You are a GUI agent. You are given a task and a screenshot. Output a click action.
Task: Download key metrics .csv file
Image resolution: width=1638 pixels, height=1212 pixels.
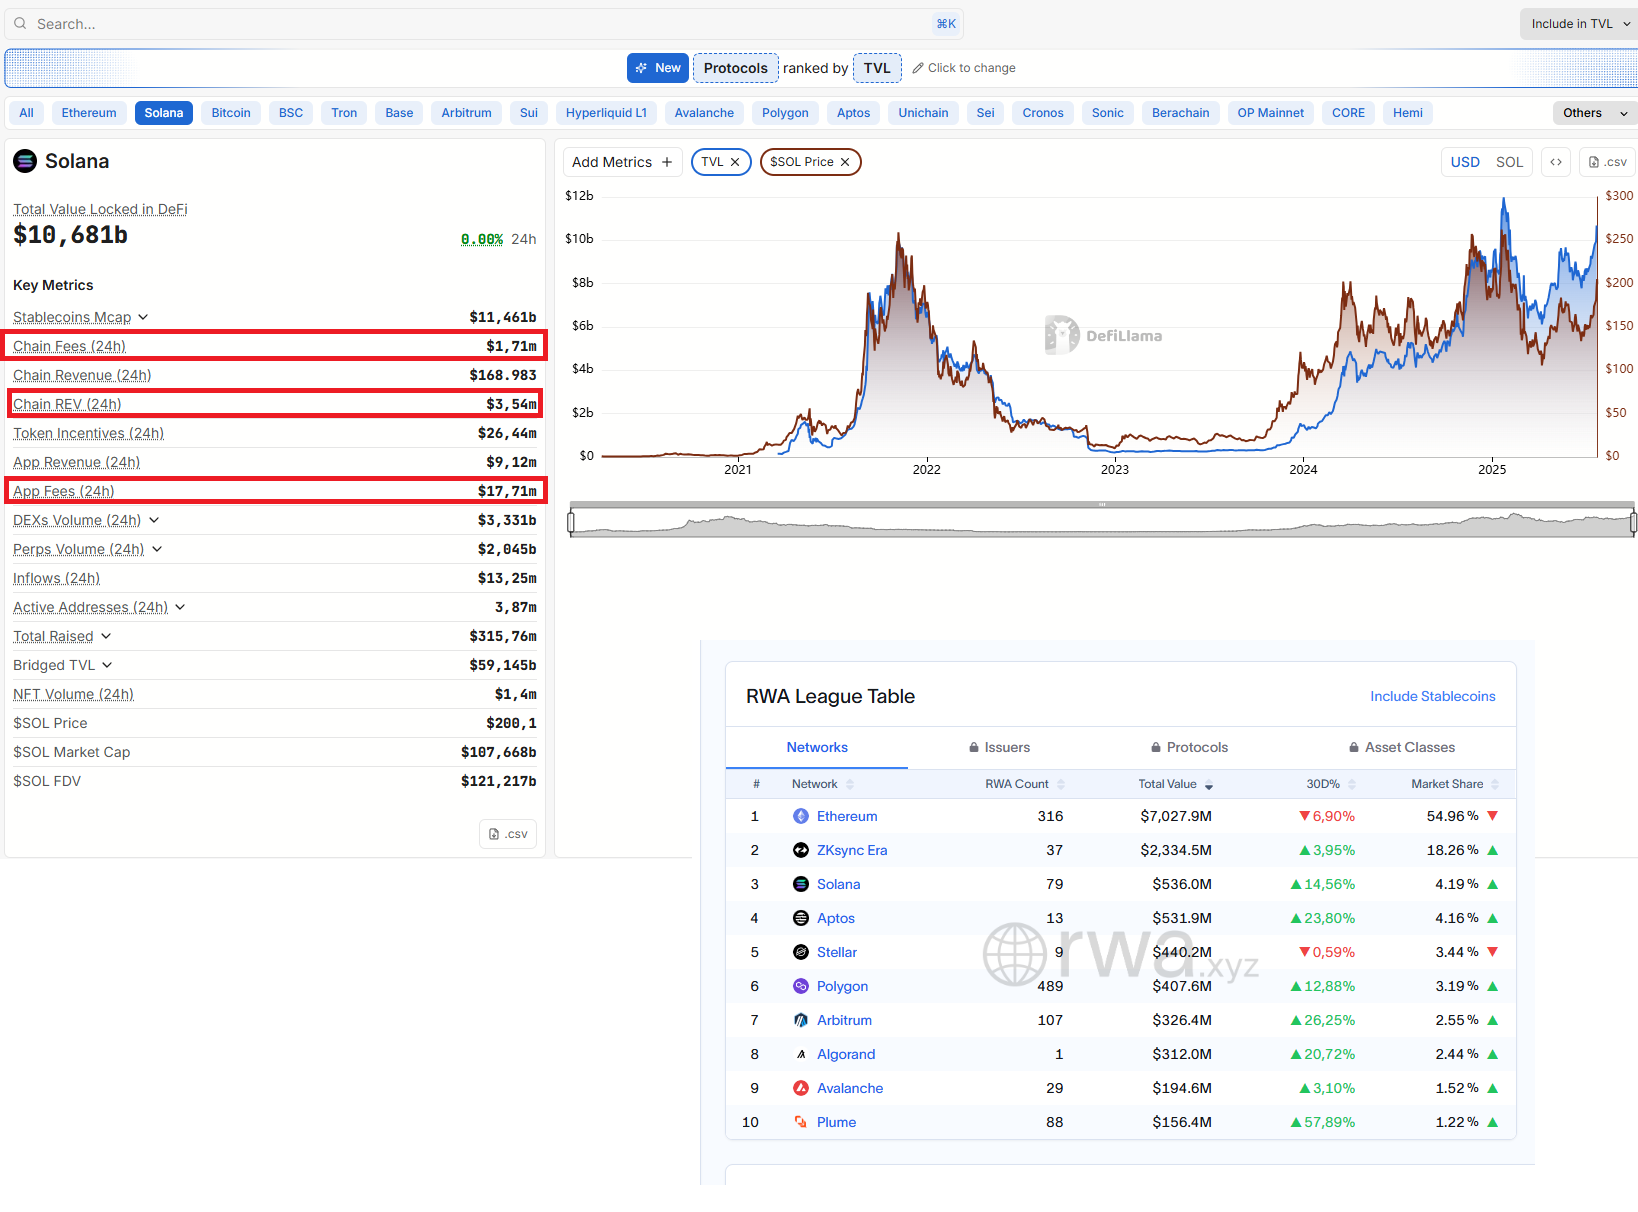click(508, 834)
